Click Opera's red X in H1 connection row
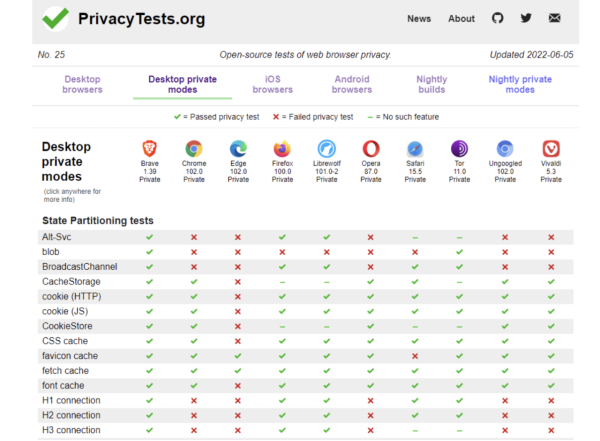Screen dimensions: 600x441 tap(371, 400)
